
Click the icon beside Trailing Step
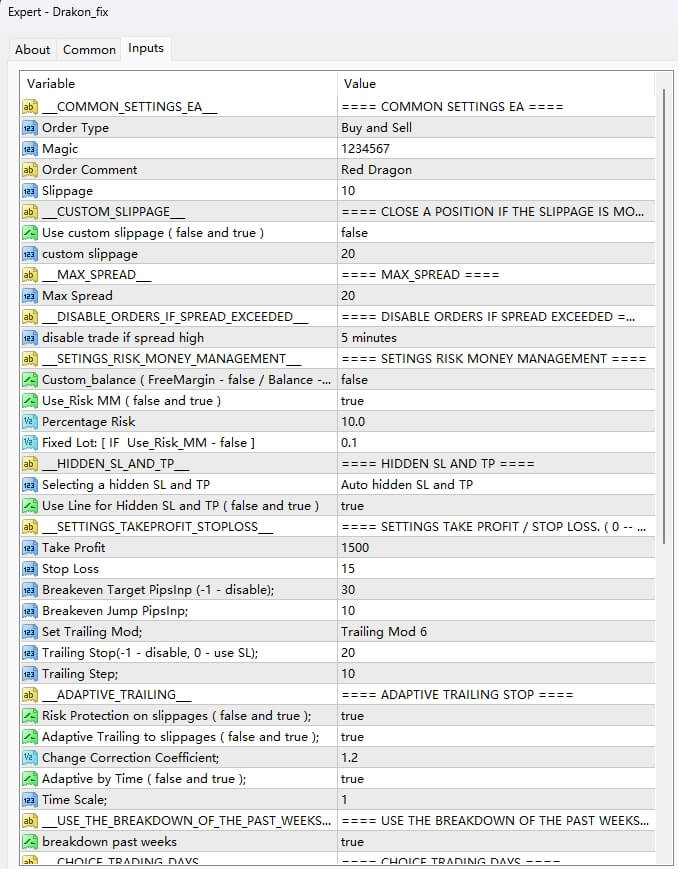click(29, 674)
